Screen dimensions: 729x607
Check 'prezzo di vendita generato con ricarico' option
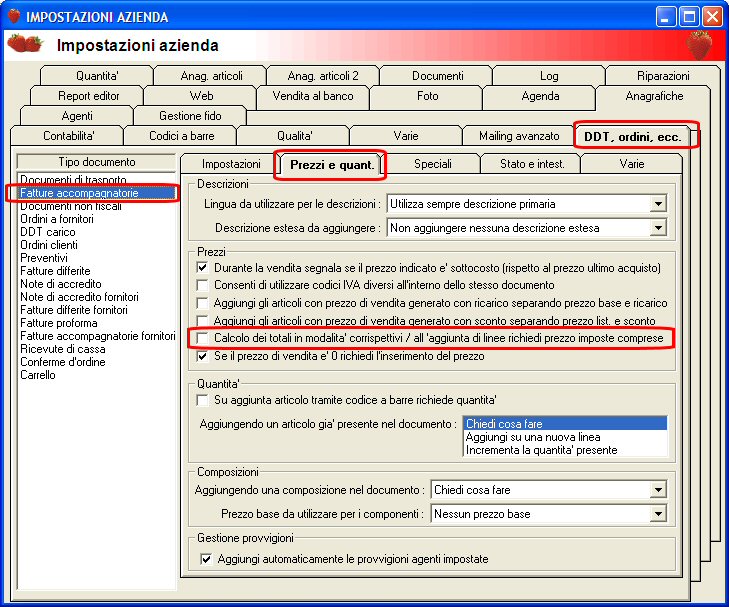coord(202,303)
